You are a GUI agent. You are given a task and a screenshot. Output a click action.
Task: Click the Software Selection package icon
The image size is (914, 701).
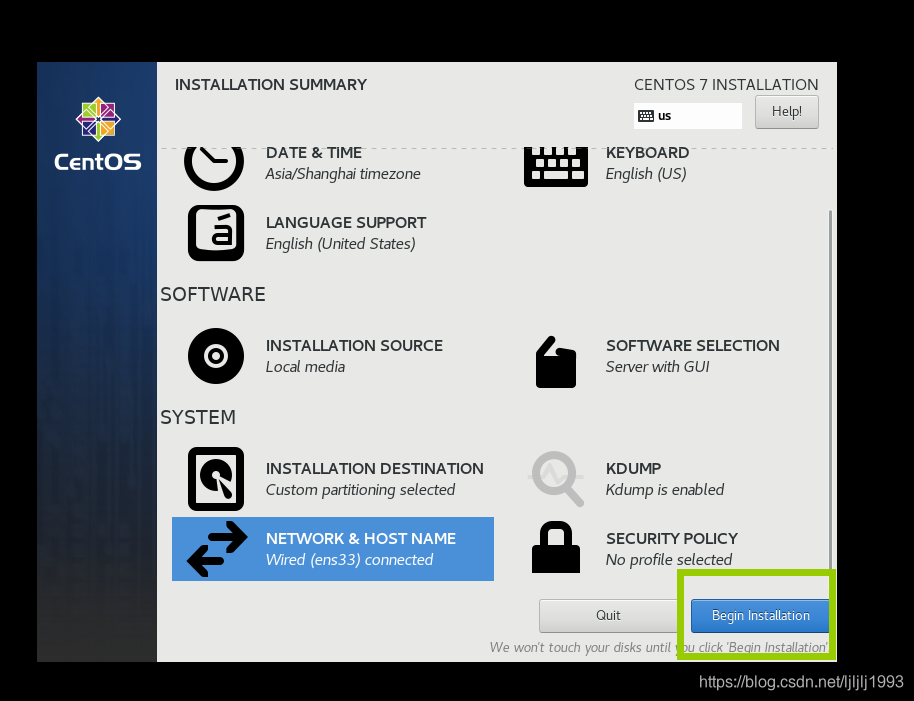[556, 362]
